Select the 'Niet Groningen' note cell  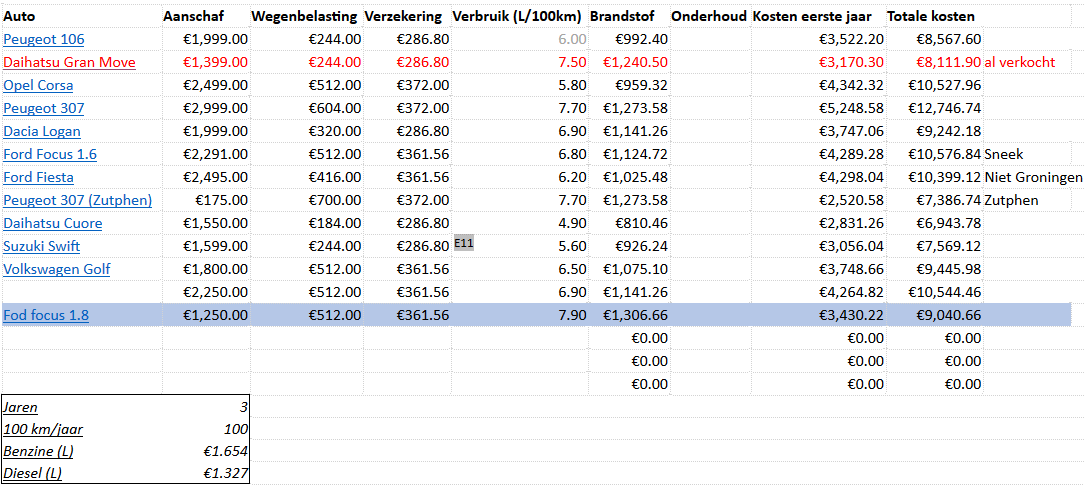tap(1033, 177)
